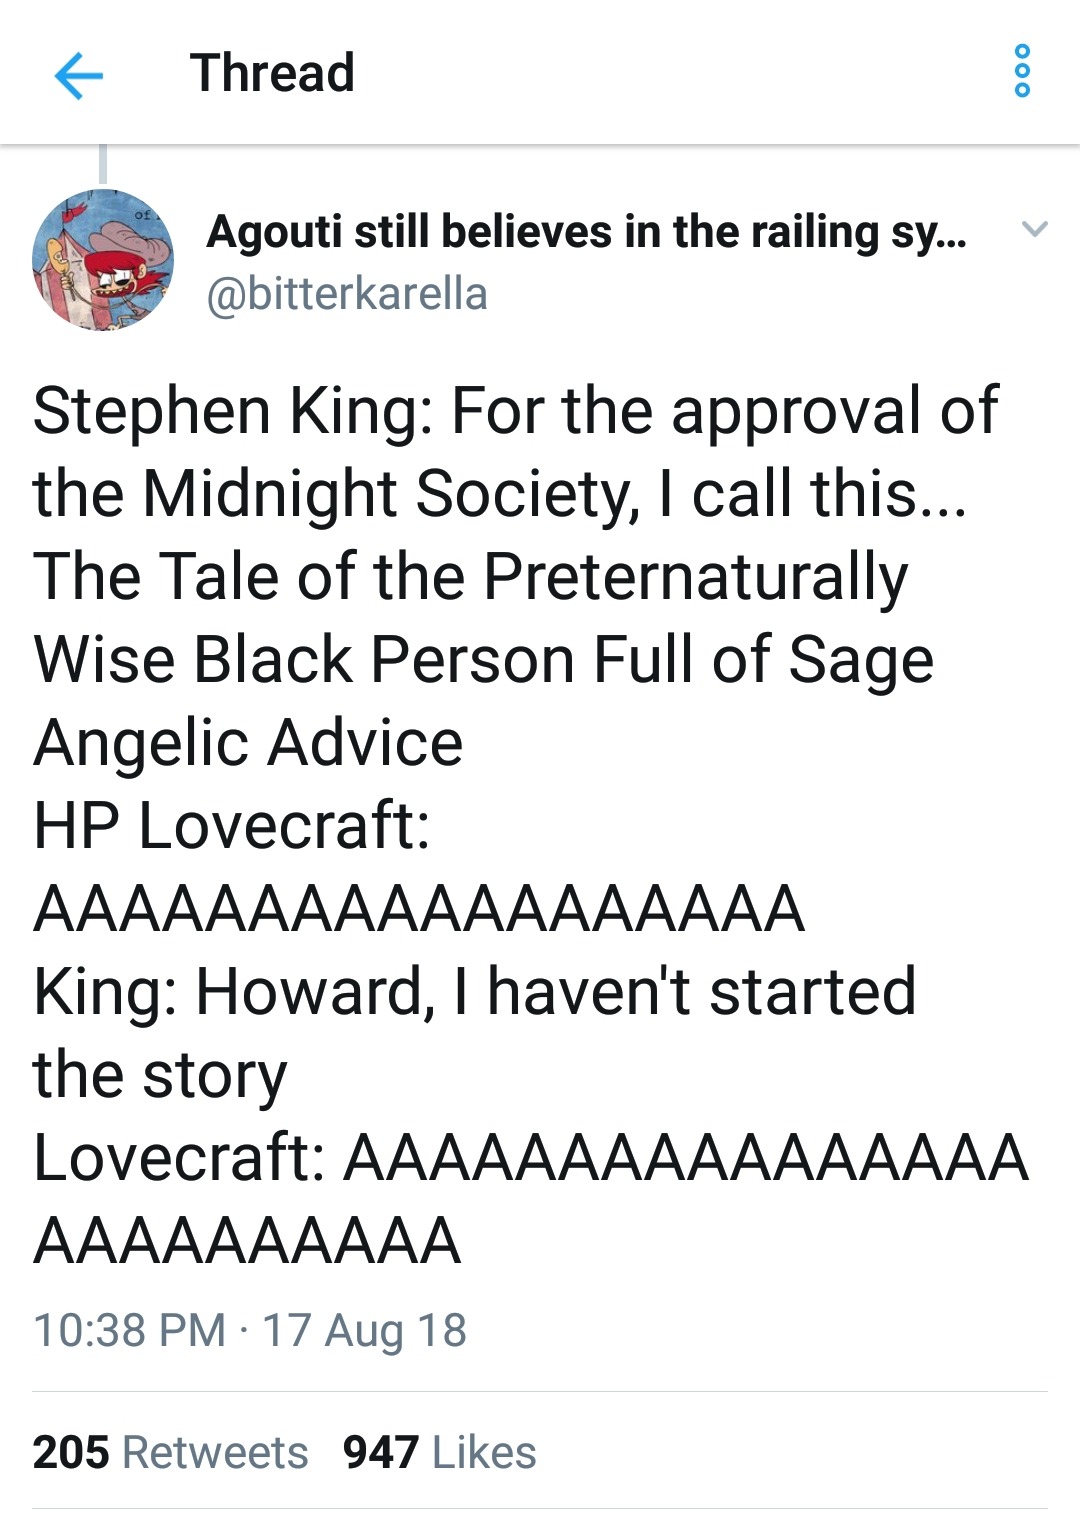Open the Agouti display name profile

point(585,232)
